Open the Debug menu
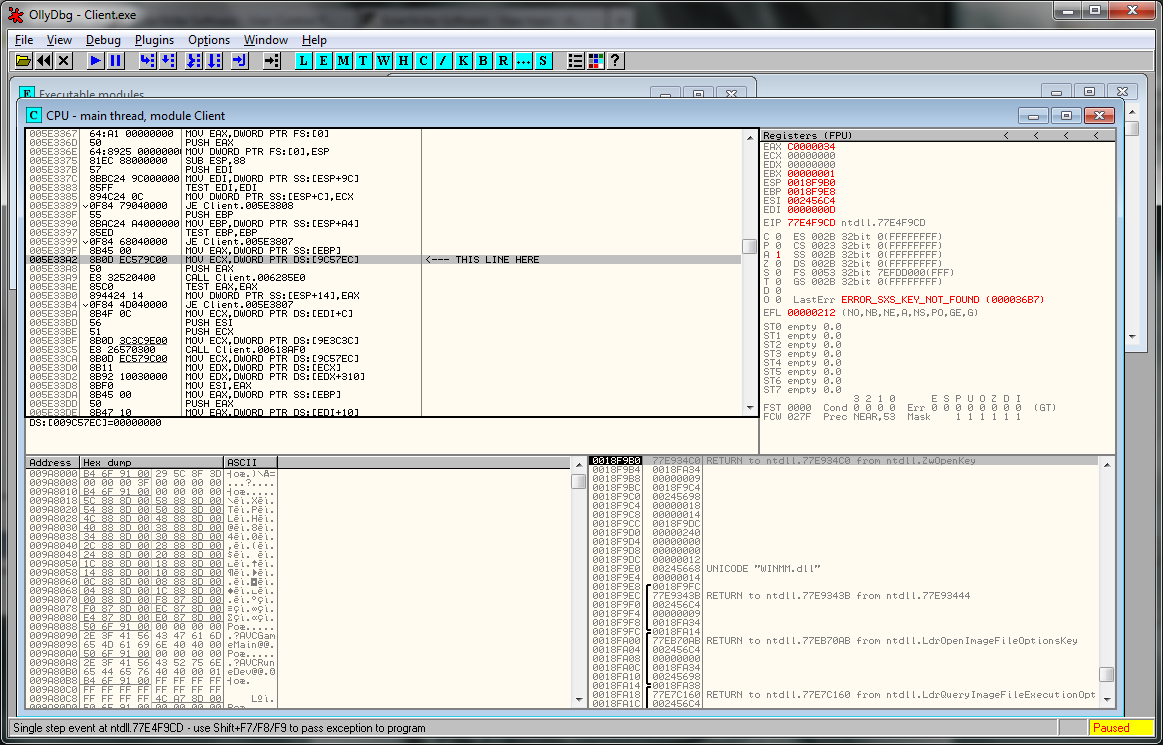 [103, 40]
